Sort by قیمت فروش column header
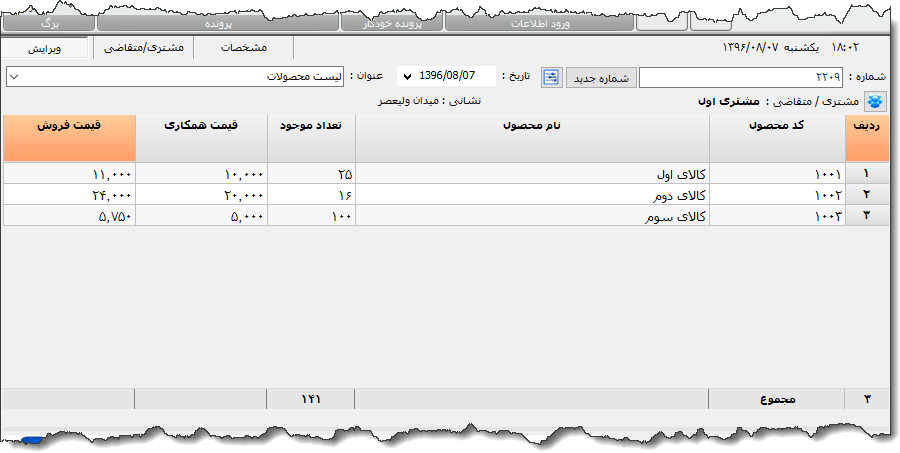900x453 pixels. click(68, 137)
